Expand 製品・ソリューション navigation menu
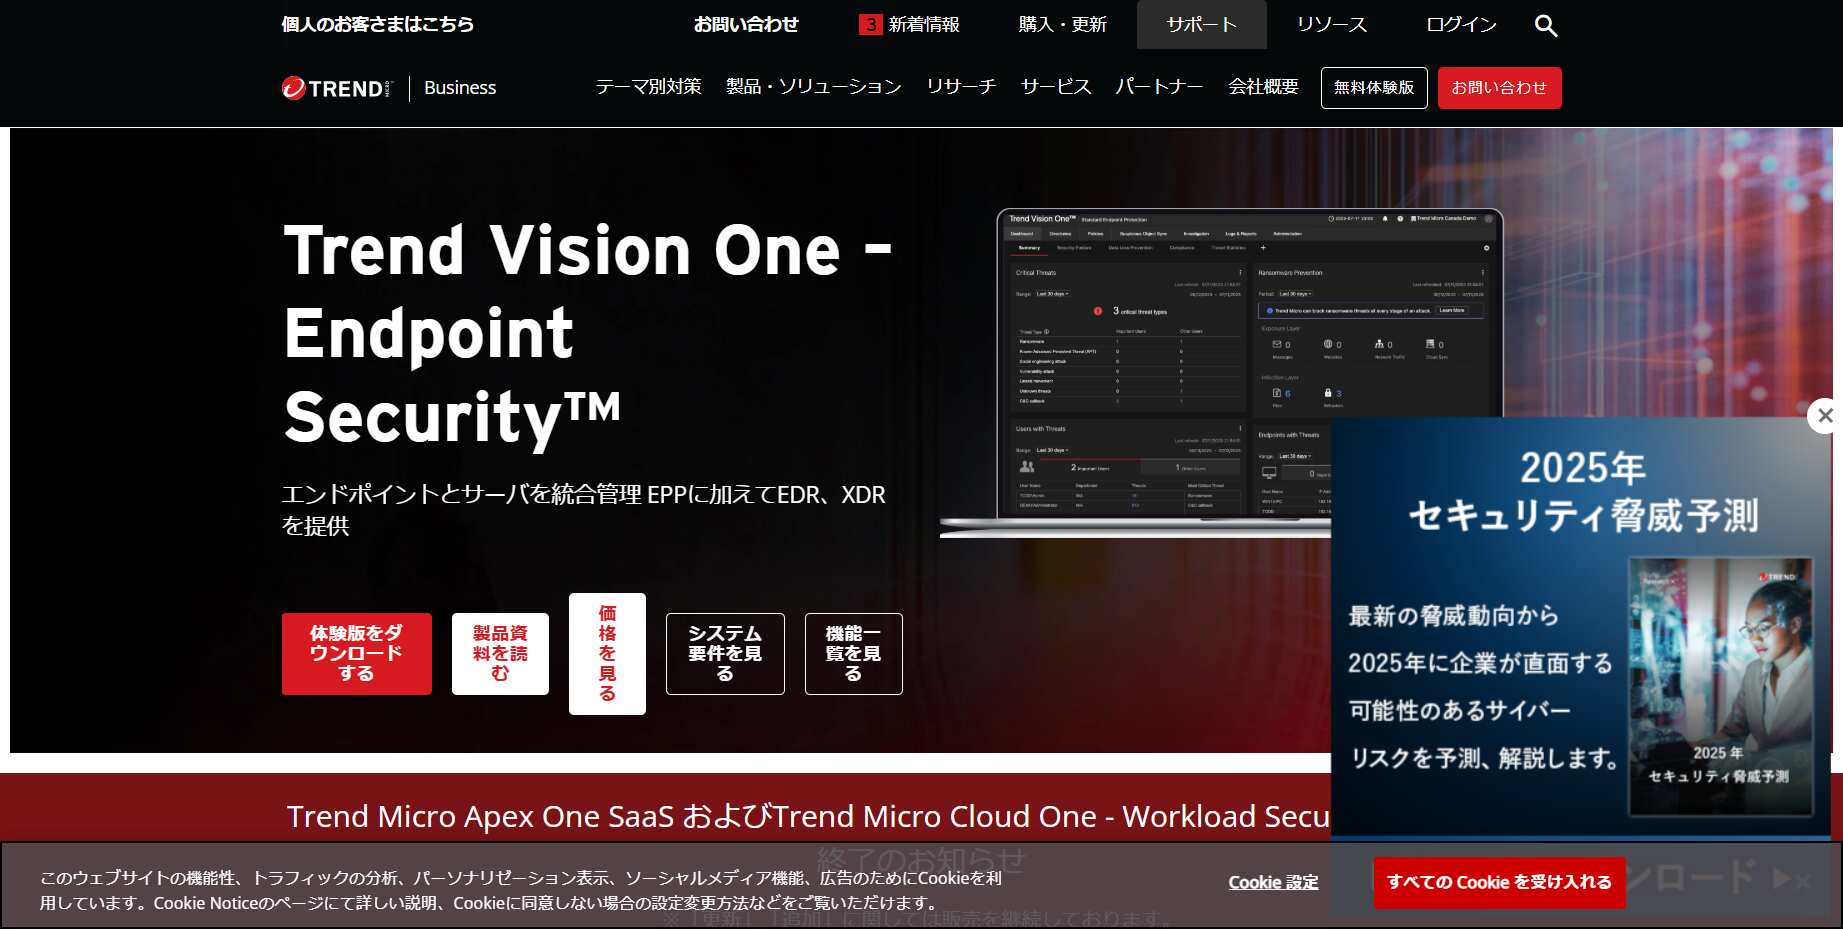This screenshot has height=929, width=1843. pyautogui.click(x=814, y=87)
